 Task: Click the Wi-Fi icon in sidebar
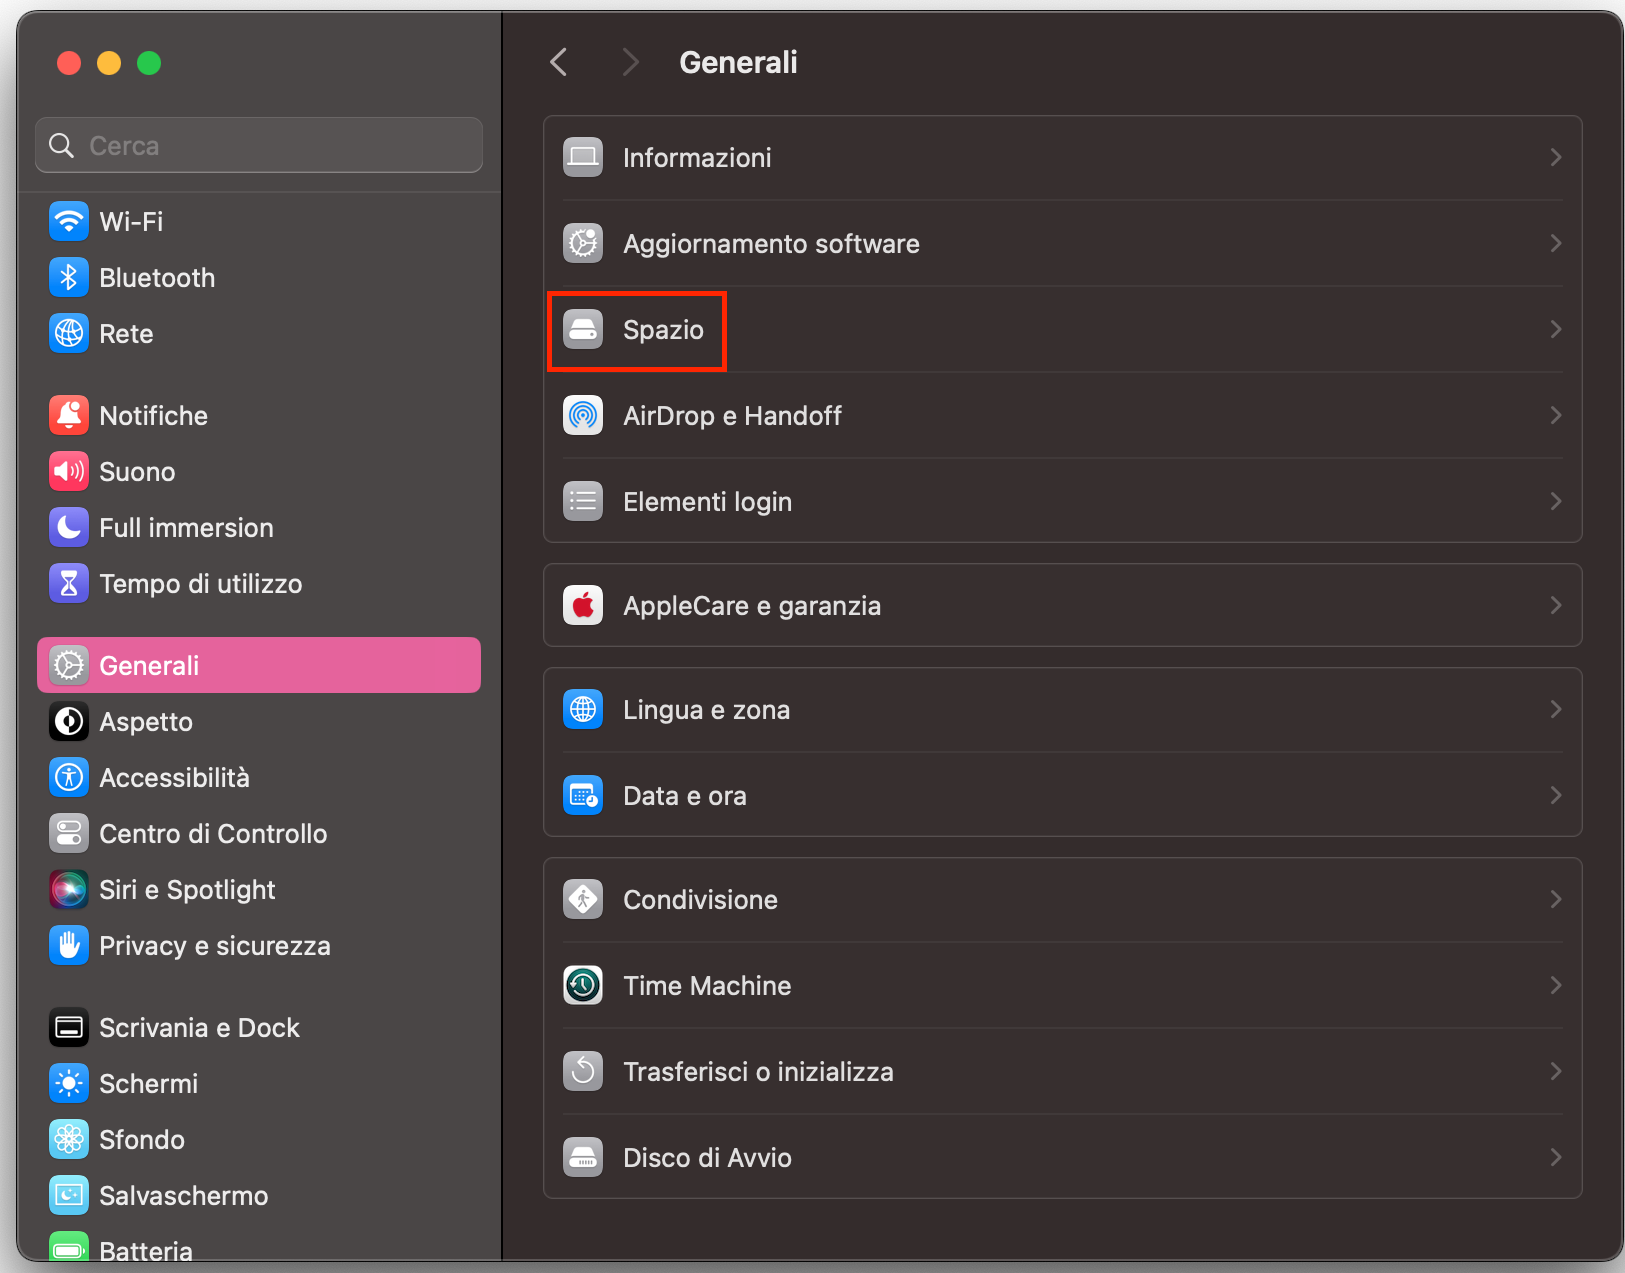[68, 222]
